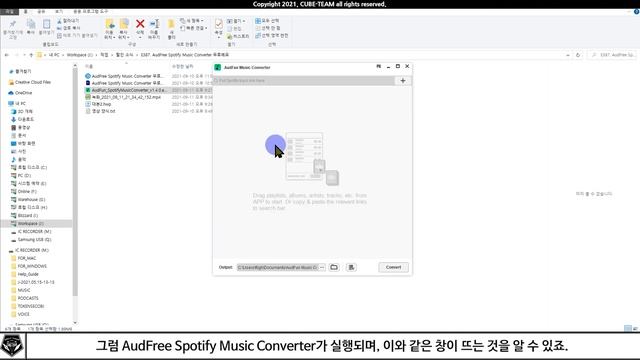The height and width of the screenshot is (360, 640).
Task: Open the new item dropdown in the ribbon
Action: 192,20
